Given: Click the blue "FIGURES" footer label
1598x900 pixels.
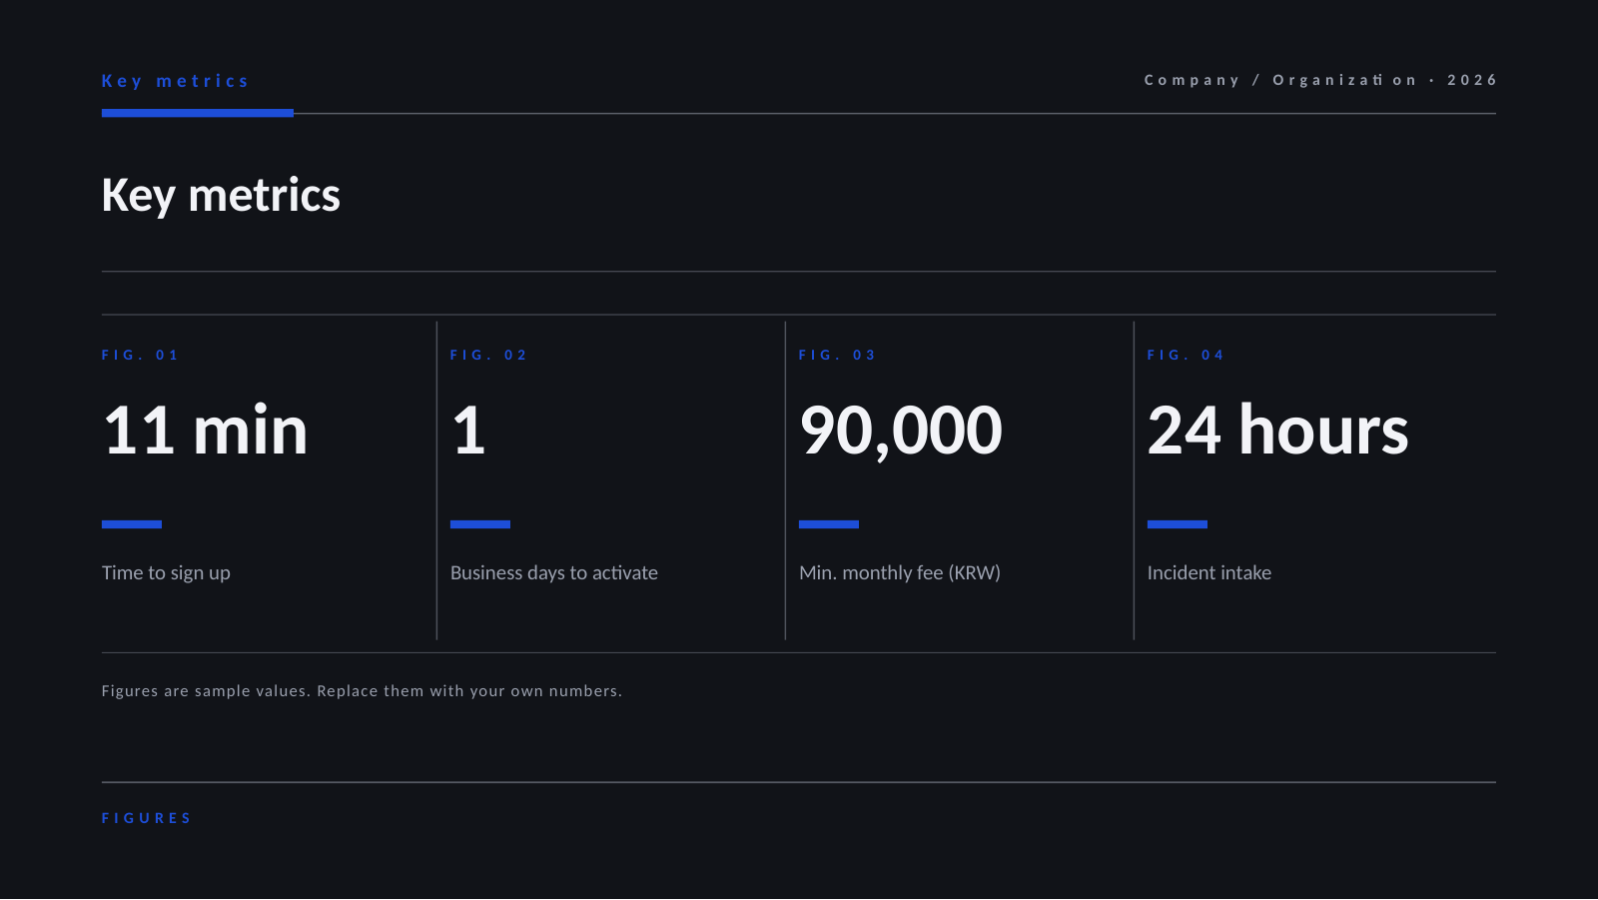Looking at the screenshot, I should tap(146, 818).
